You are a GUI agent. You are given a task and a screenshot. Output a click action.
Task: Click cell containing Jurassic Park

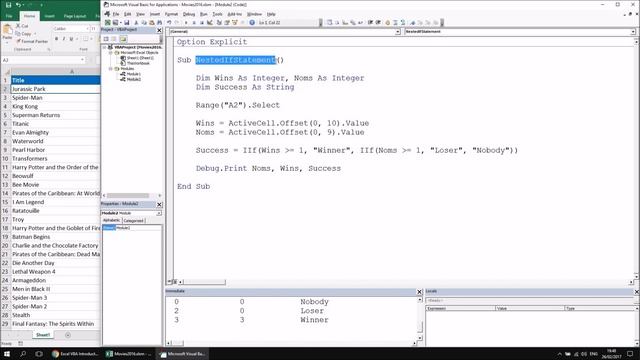click(x=56, y=89)
